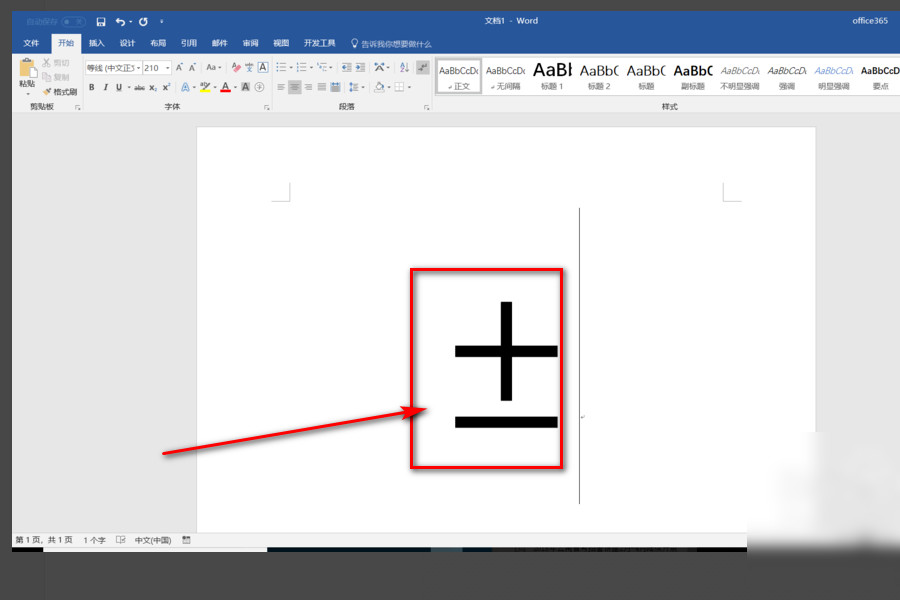
Task: Click the Distributed alignment icon
Action: tap(335, 87)
